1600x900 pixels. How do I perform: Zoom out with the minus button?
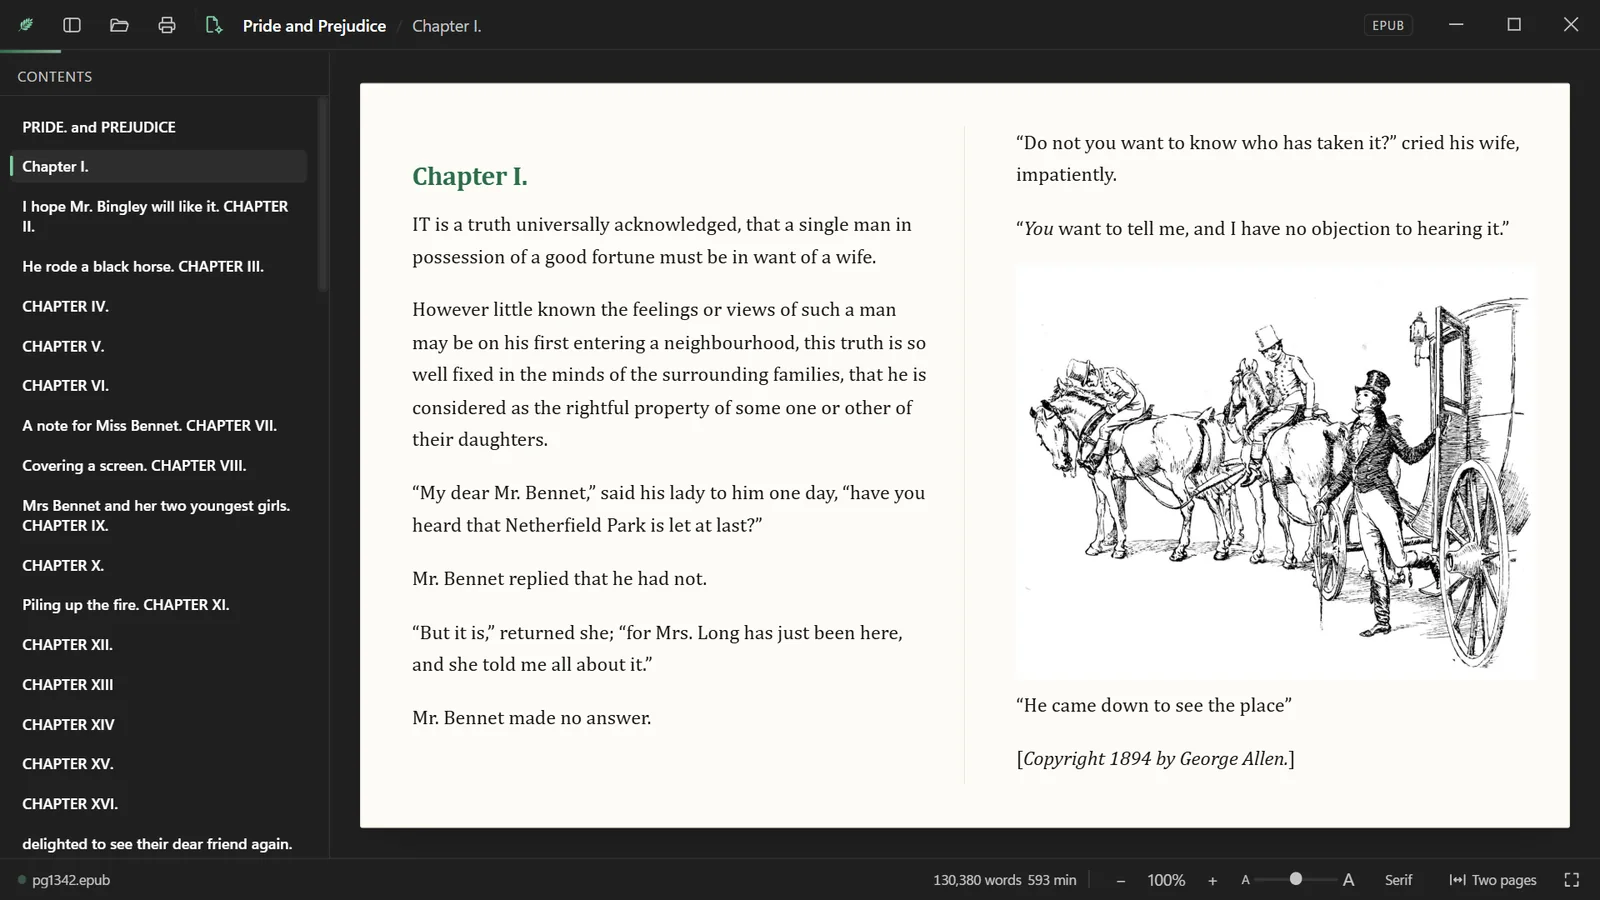click(x=1121, y=880)
